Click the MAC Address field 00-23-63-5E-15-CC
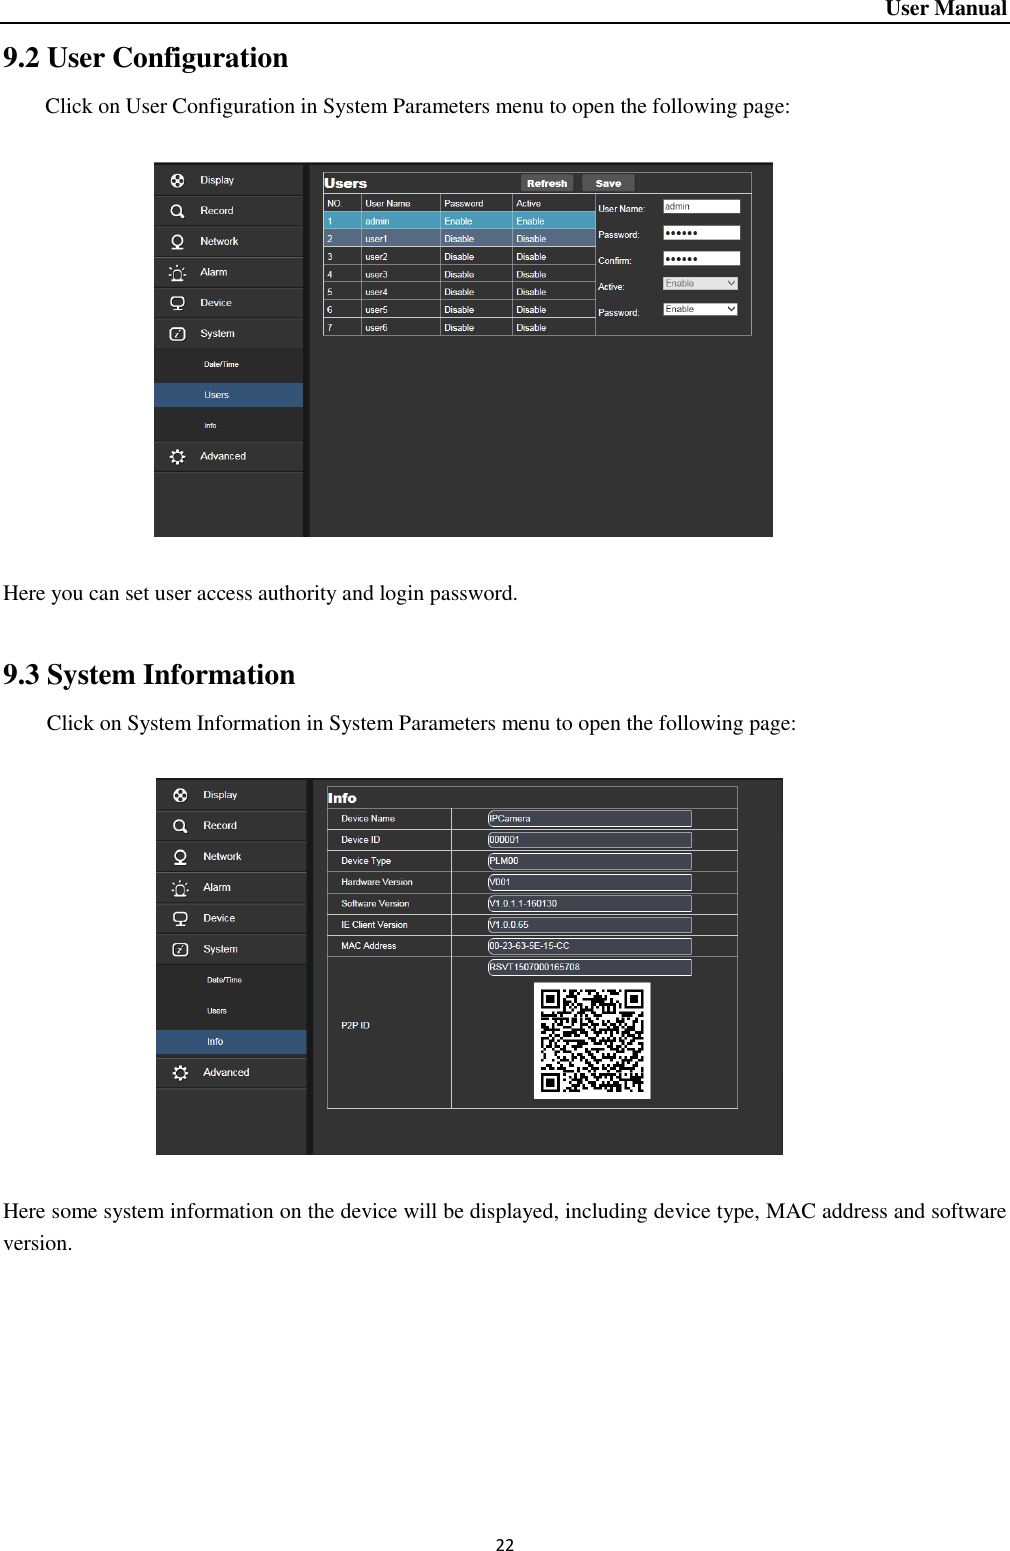The height and width of the screenshot is (1551, 1010). [590, 946]
